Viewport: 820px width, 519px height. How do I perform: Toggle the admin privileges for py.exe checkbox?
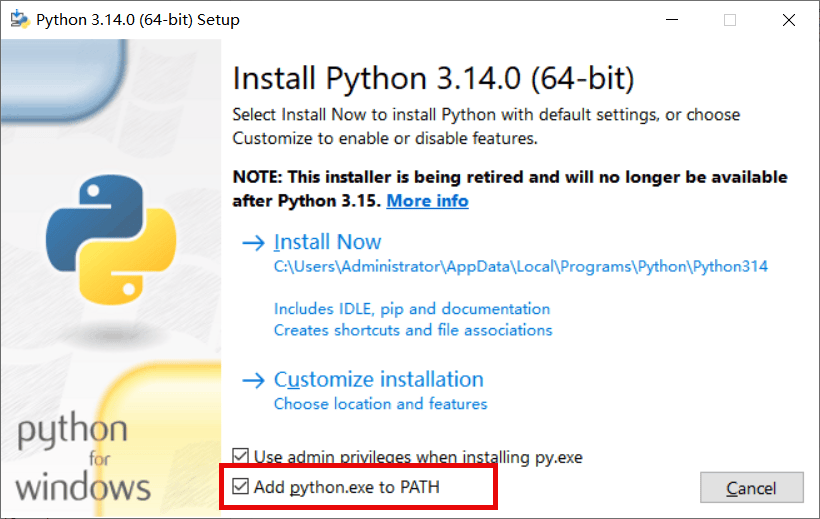(241, 456)
